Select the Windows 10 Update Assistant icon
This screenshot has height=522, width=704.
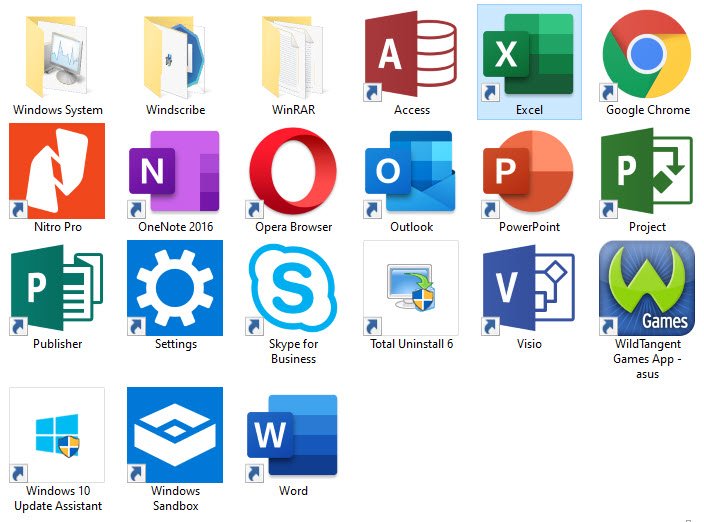click(57, 435)
